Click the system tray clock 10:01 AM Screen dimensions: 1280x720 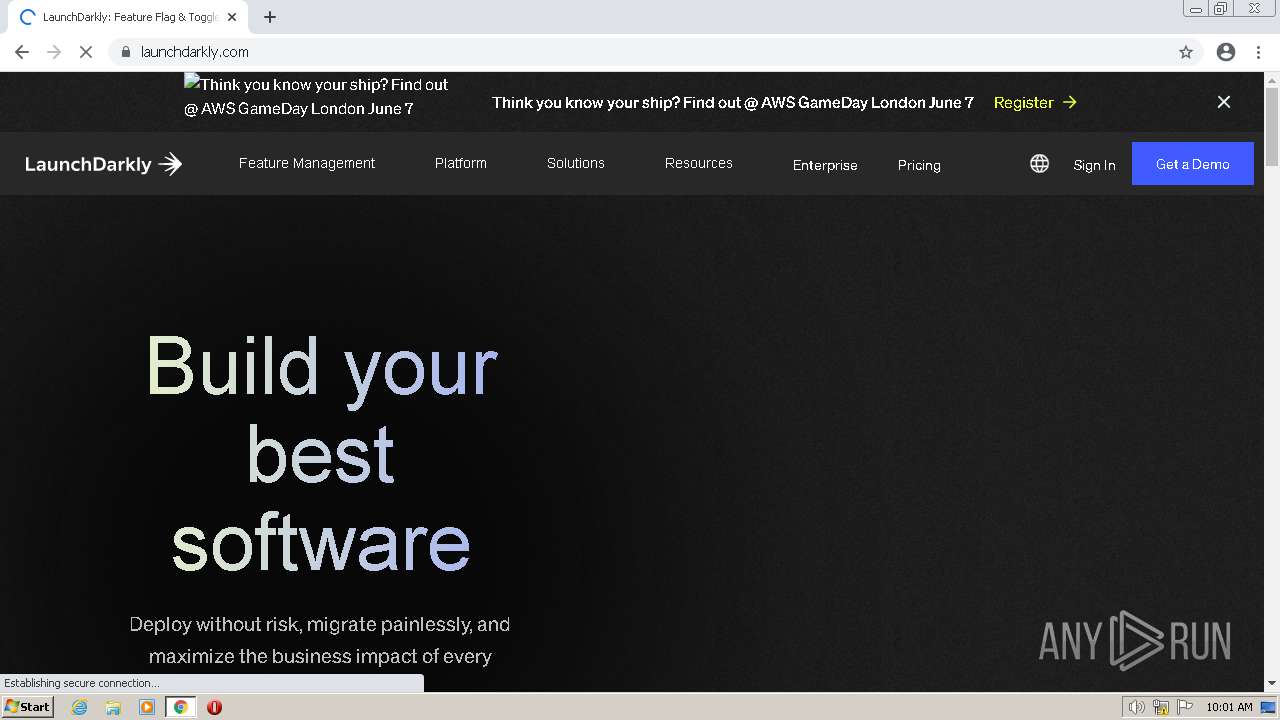pos(1229,707)
